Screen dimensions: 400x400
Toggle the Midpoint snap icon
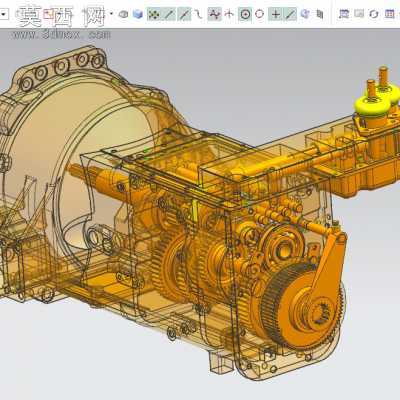pyautogui.click(x=184, y=14)
